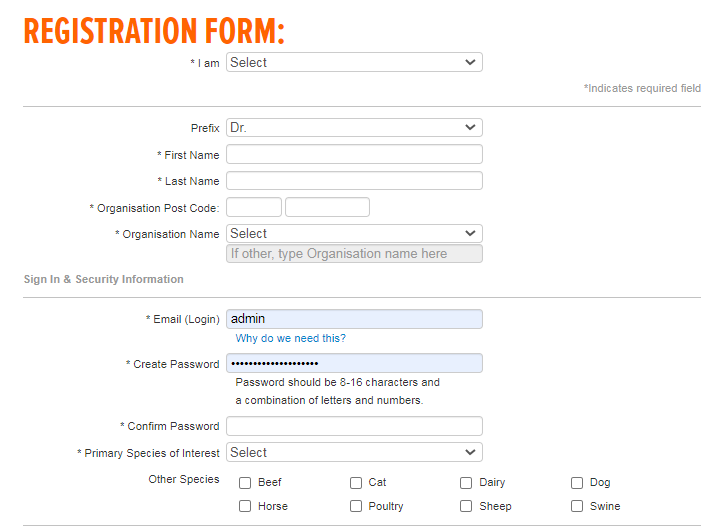
Task: Expand Primary Species of Interest dropdown
Action: [x=354, y=452]
